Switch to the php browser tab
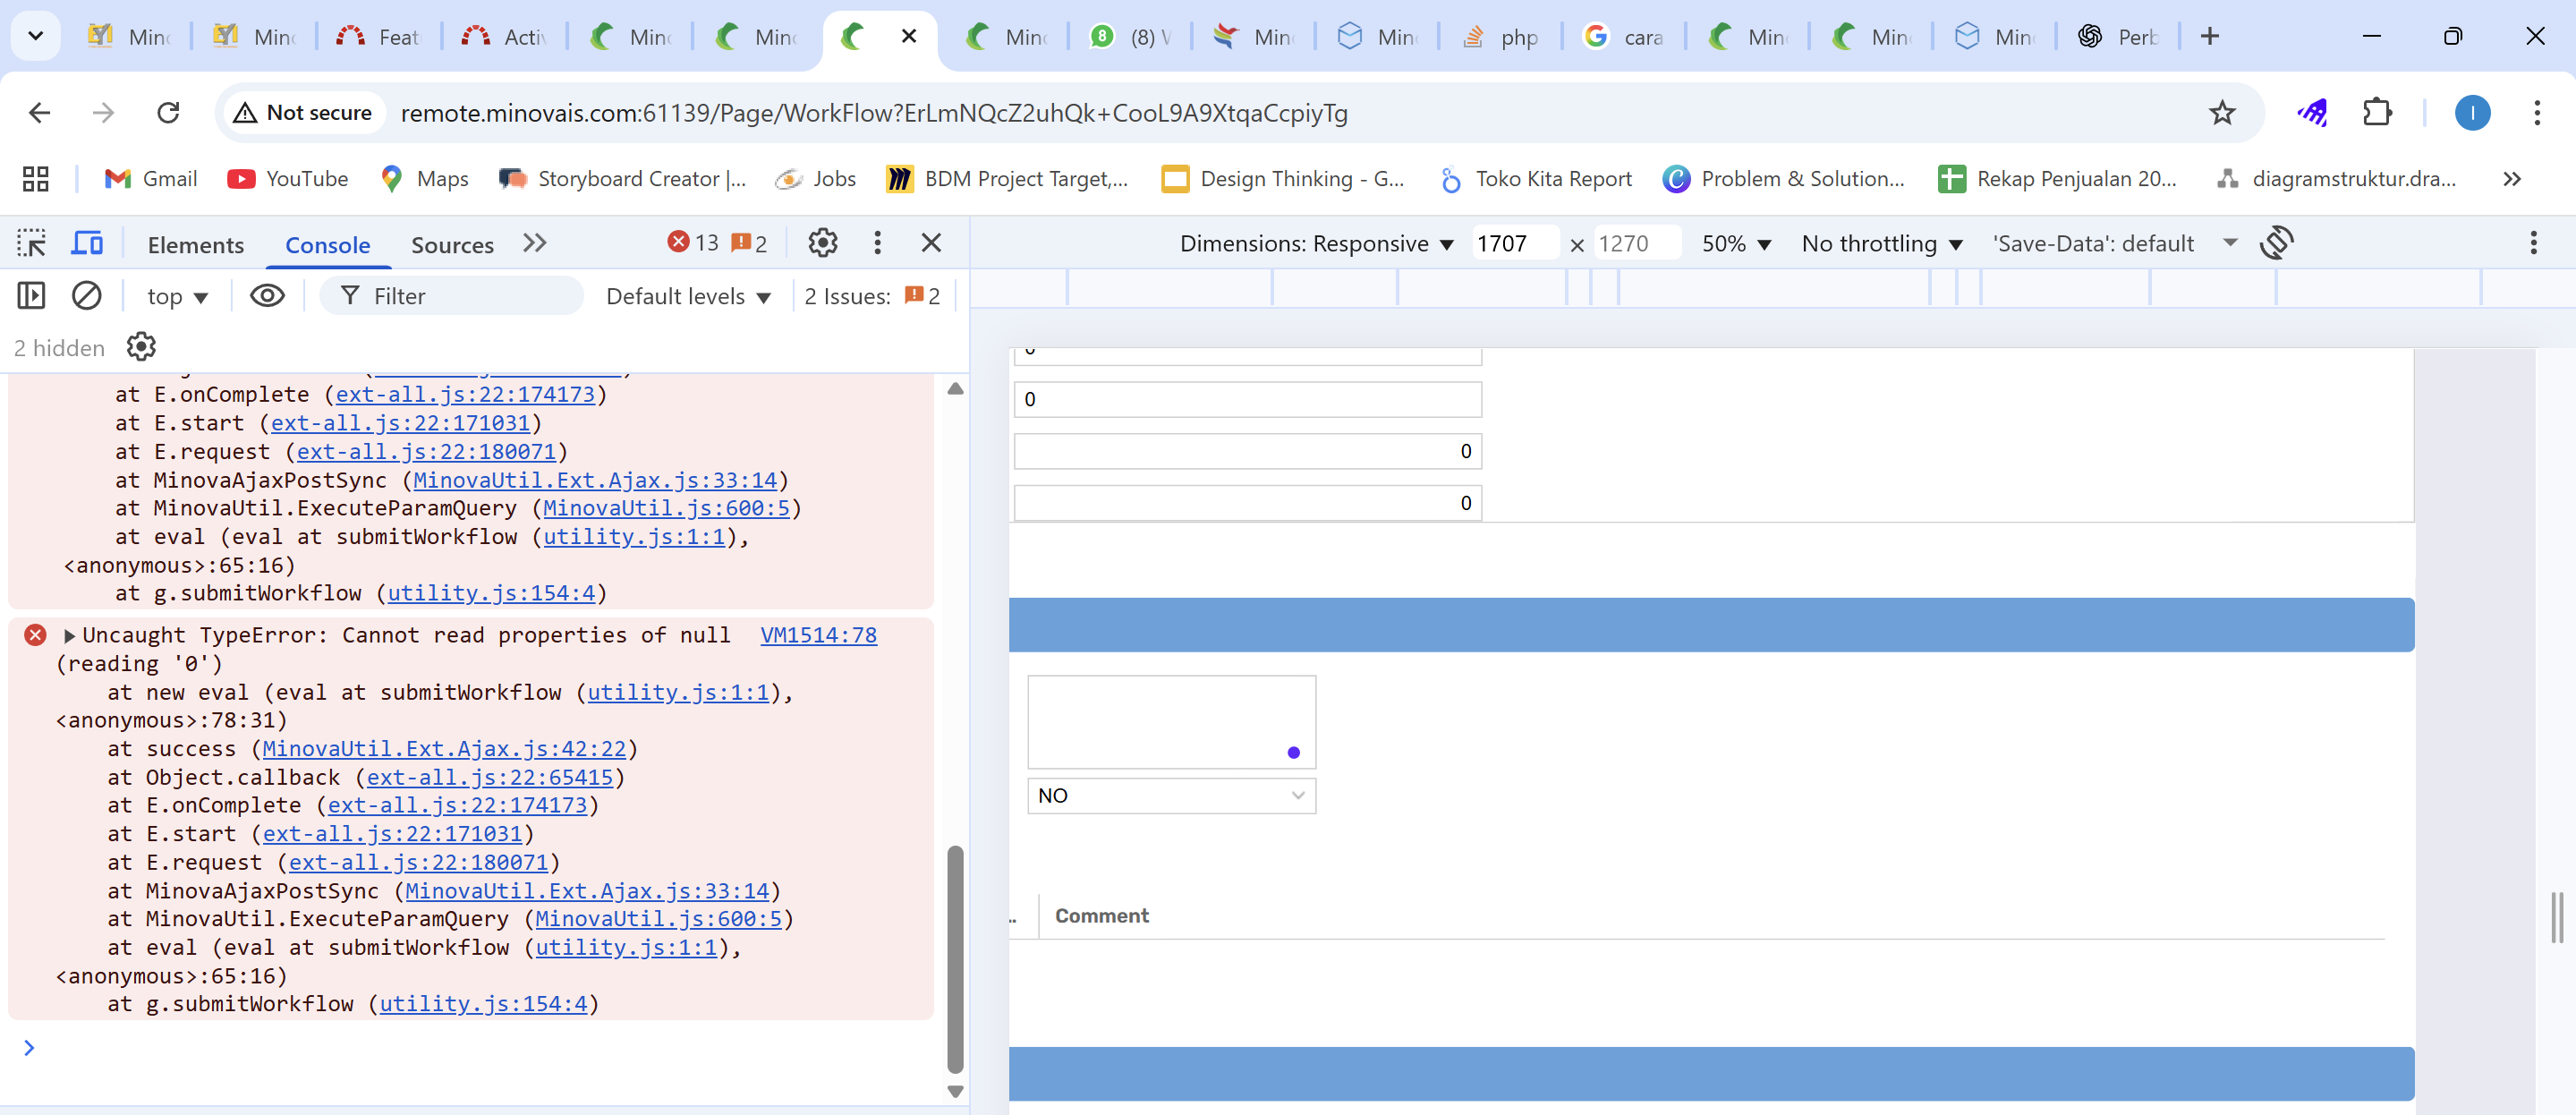2576x1115 pixels. click(1500, 37)
